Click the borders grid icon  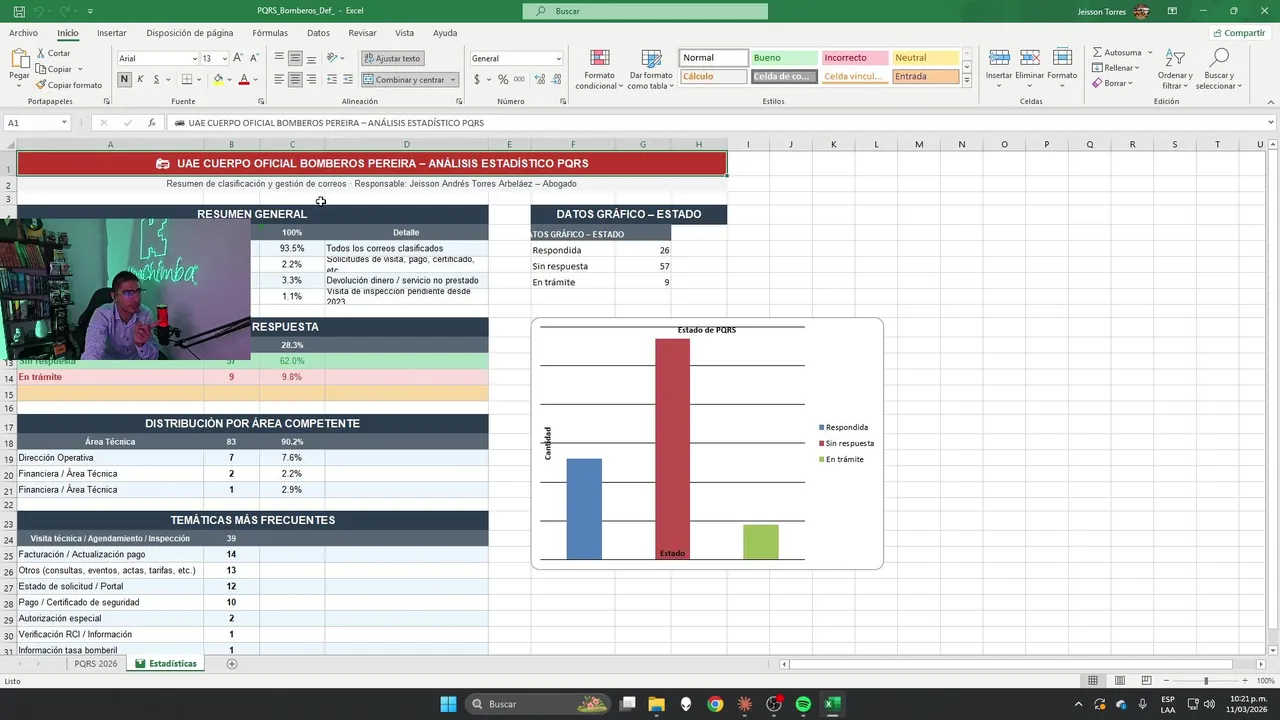click(x=187, y=79)
